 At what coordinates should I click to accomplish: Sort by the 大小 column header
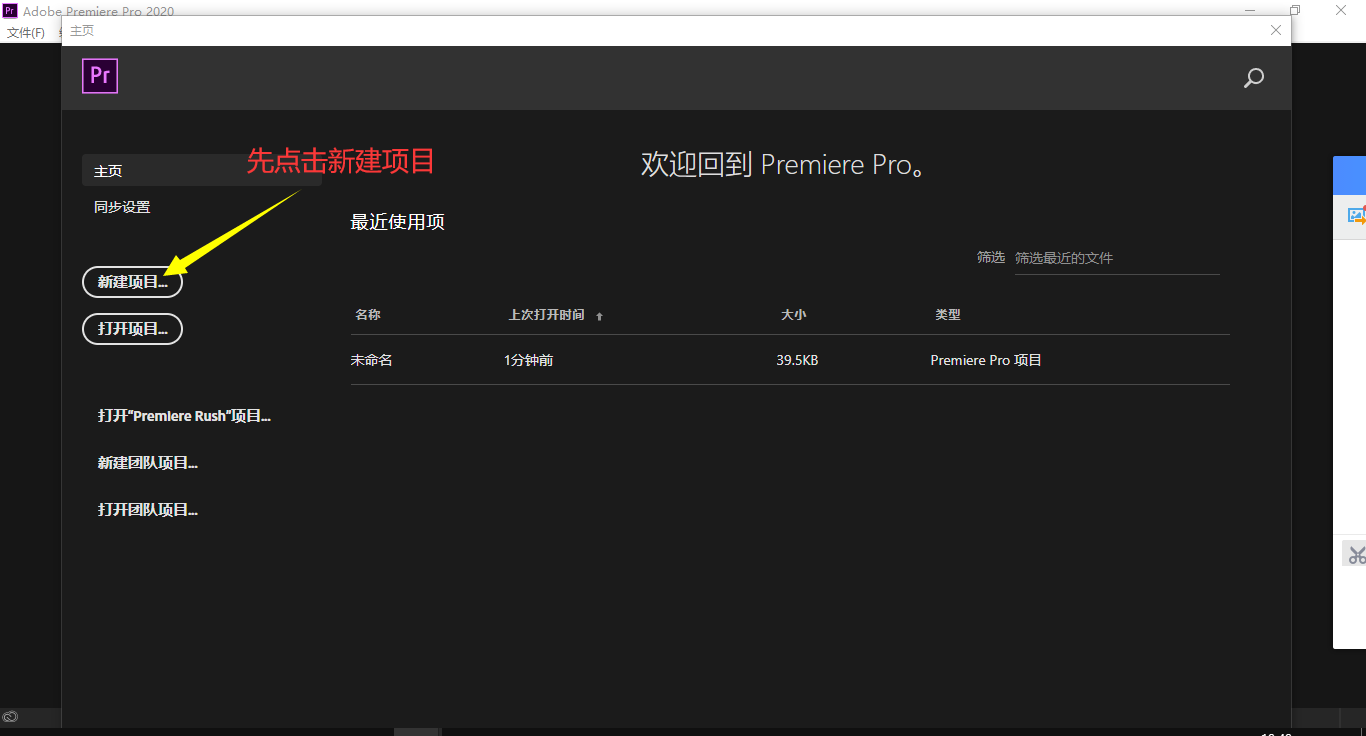(x=794, y=315)
